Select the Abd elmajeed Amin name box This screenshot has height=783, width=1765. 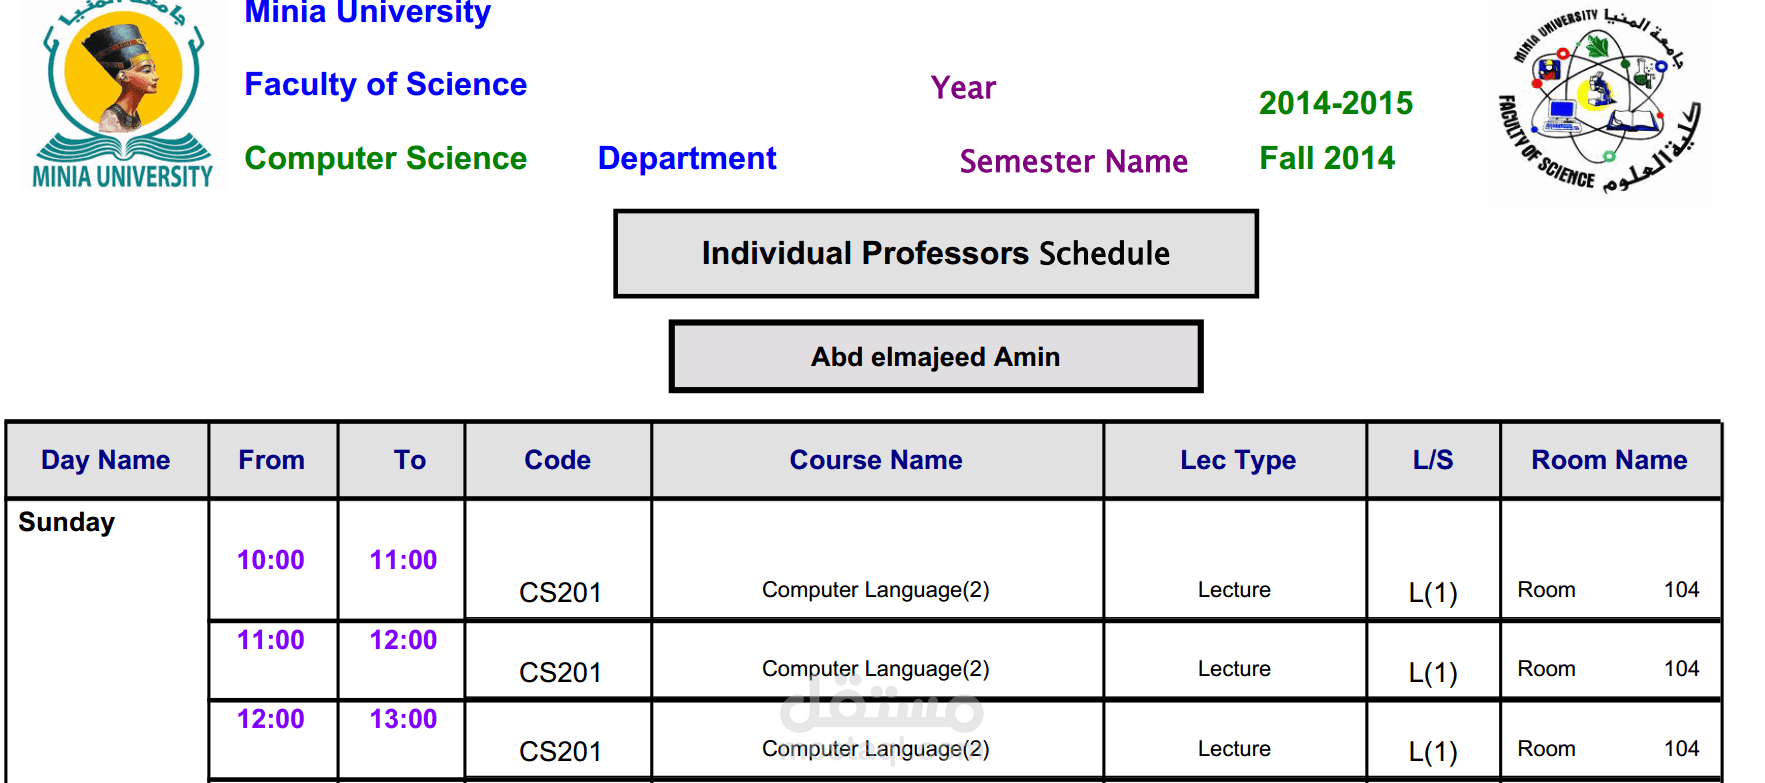pyautogui.click(x=935, y=357)
